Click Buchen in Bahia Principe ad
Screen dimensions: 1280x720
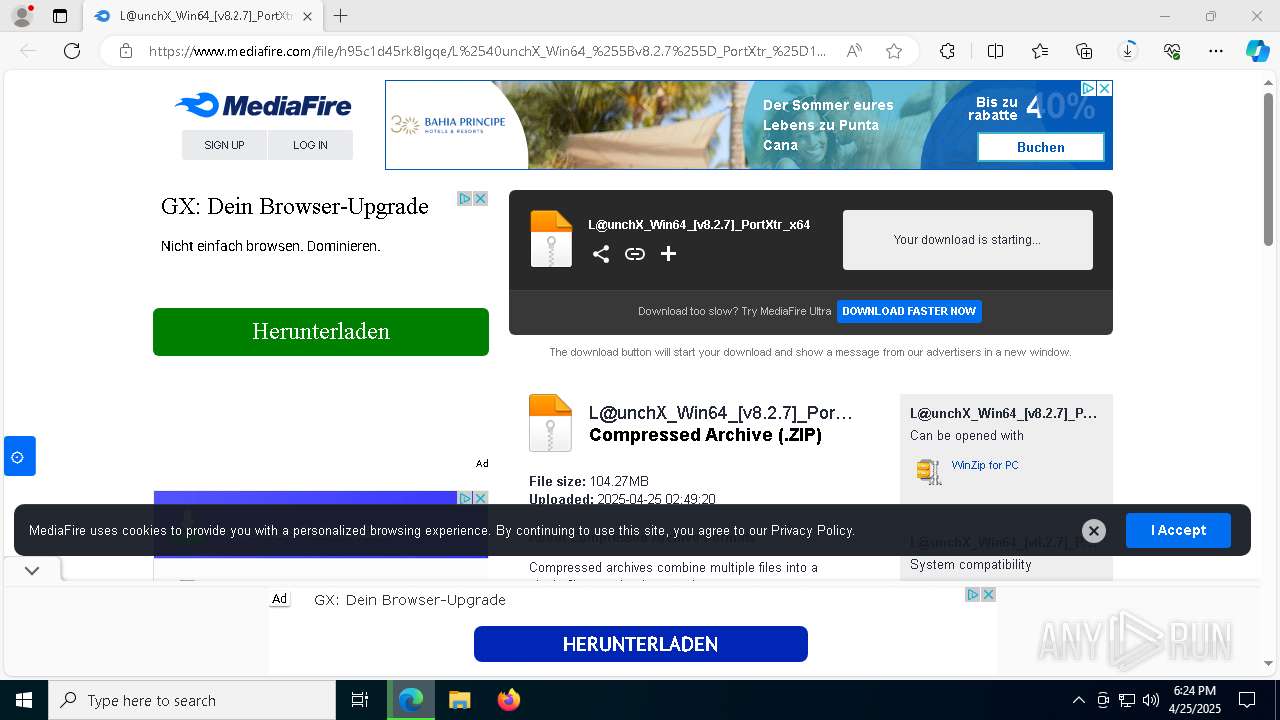pos(1040,147)
